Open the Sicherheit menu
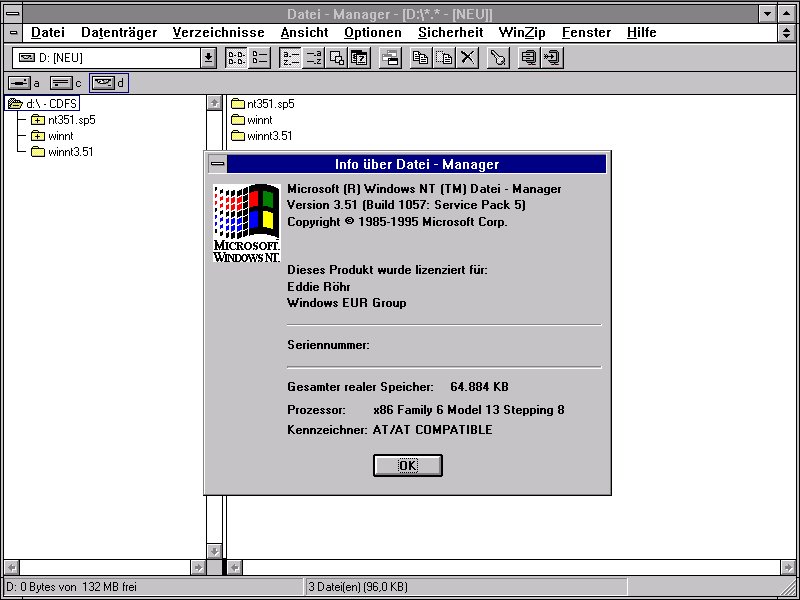Screen dimensions: 800x600 [x=450, y=32]
